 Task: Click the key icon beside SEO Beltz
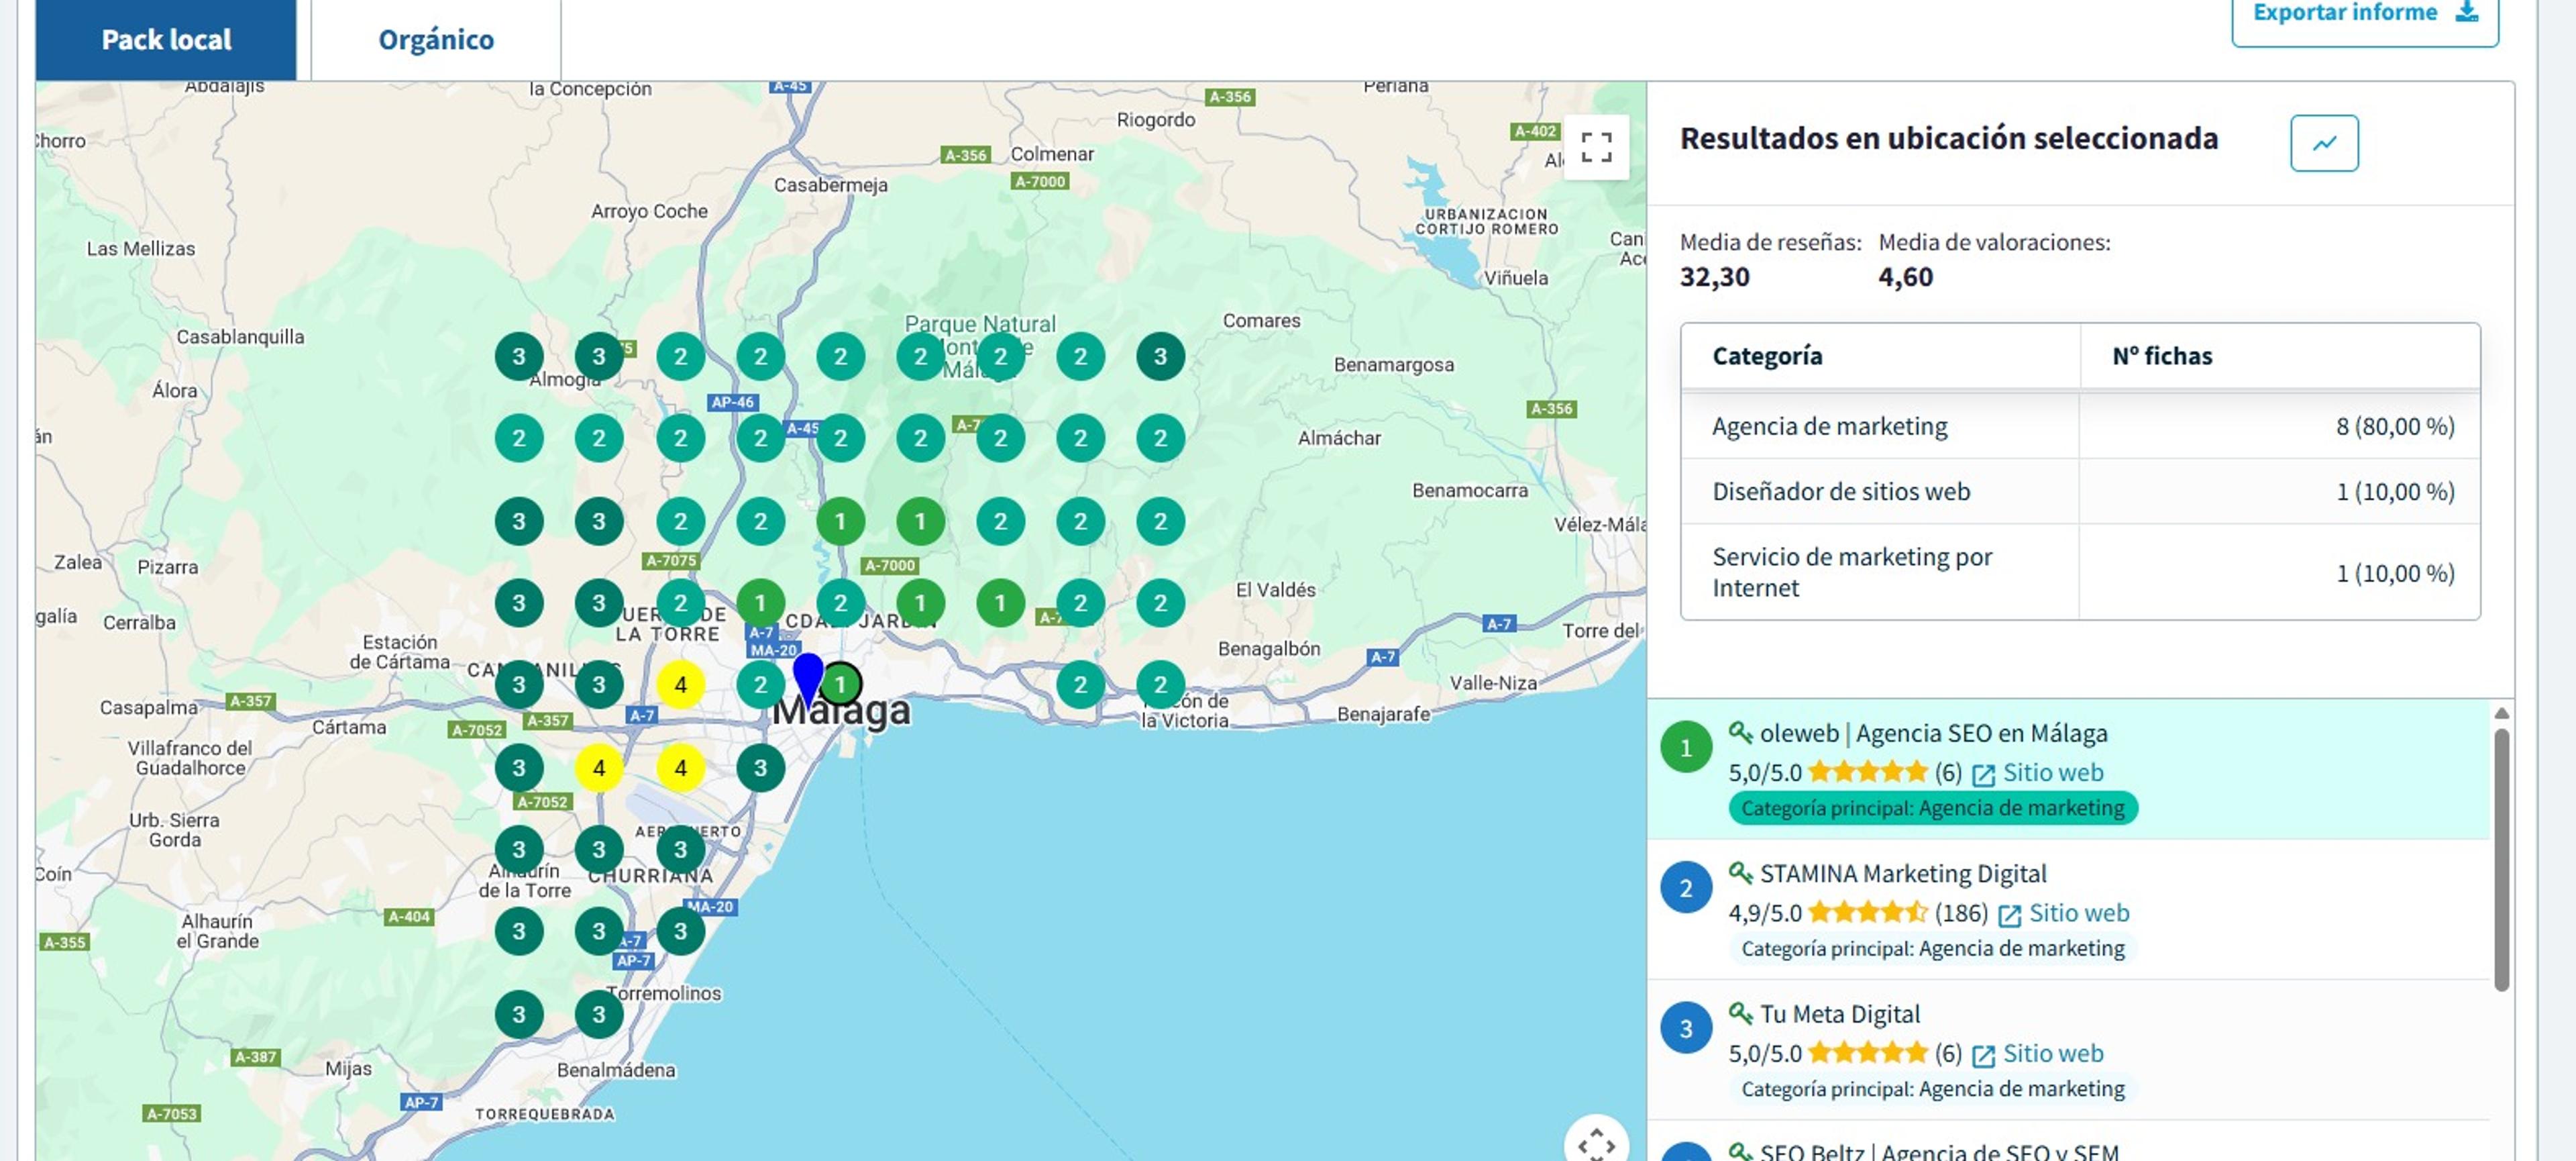pyautogui.click(x=1740, y=1151)
